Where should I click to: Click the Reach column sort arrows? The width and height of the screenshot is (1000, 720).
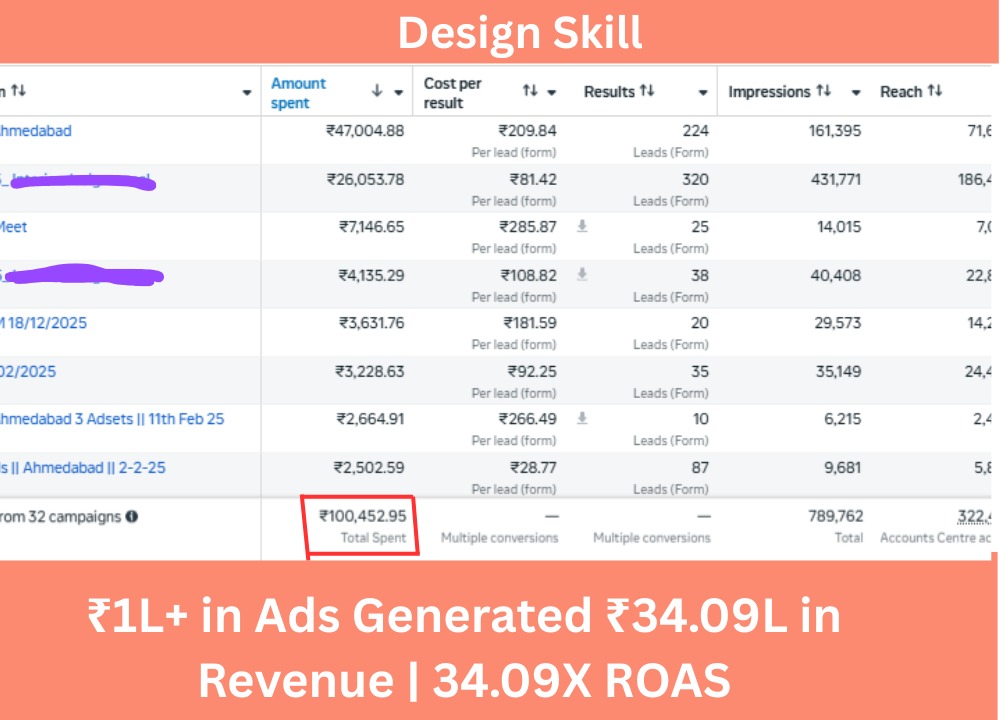pos(934,91)
